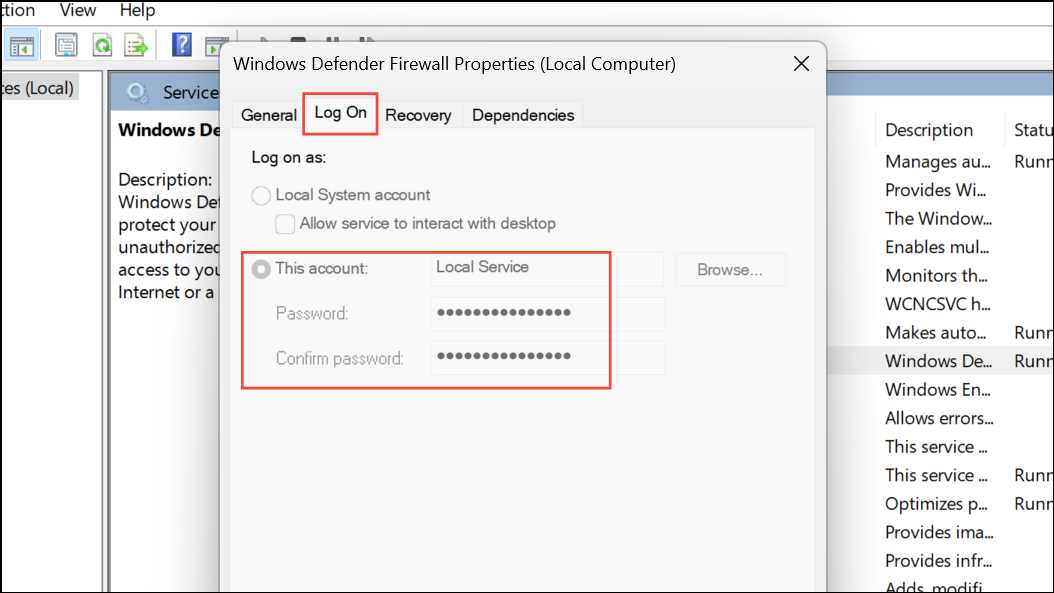Click the Password input field
The height and width of the screenshot is (593, 1054).
point(548,314)
